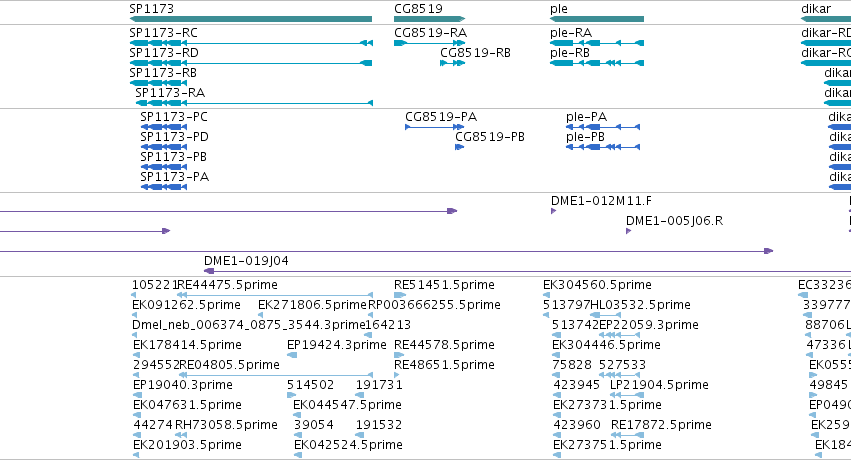Click the CG8519-PA protein feature

(434, 127)
